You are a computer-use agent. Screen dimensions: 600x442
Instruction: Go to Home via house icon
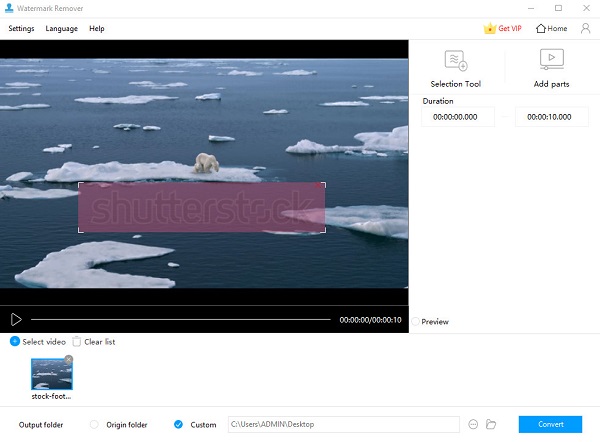[x=551, y=28]
